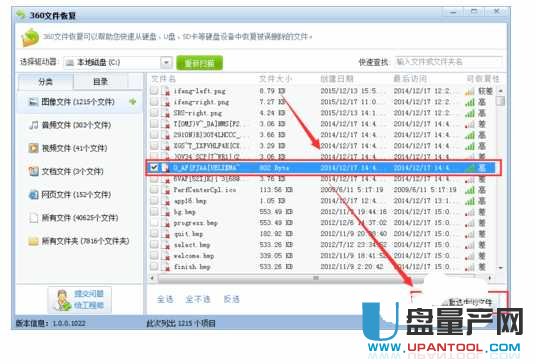The height and width of the screenshot is (364, 536).
Task: Click the 反选 invert selection link
Action: (231, 299)
